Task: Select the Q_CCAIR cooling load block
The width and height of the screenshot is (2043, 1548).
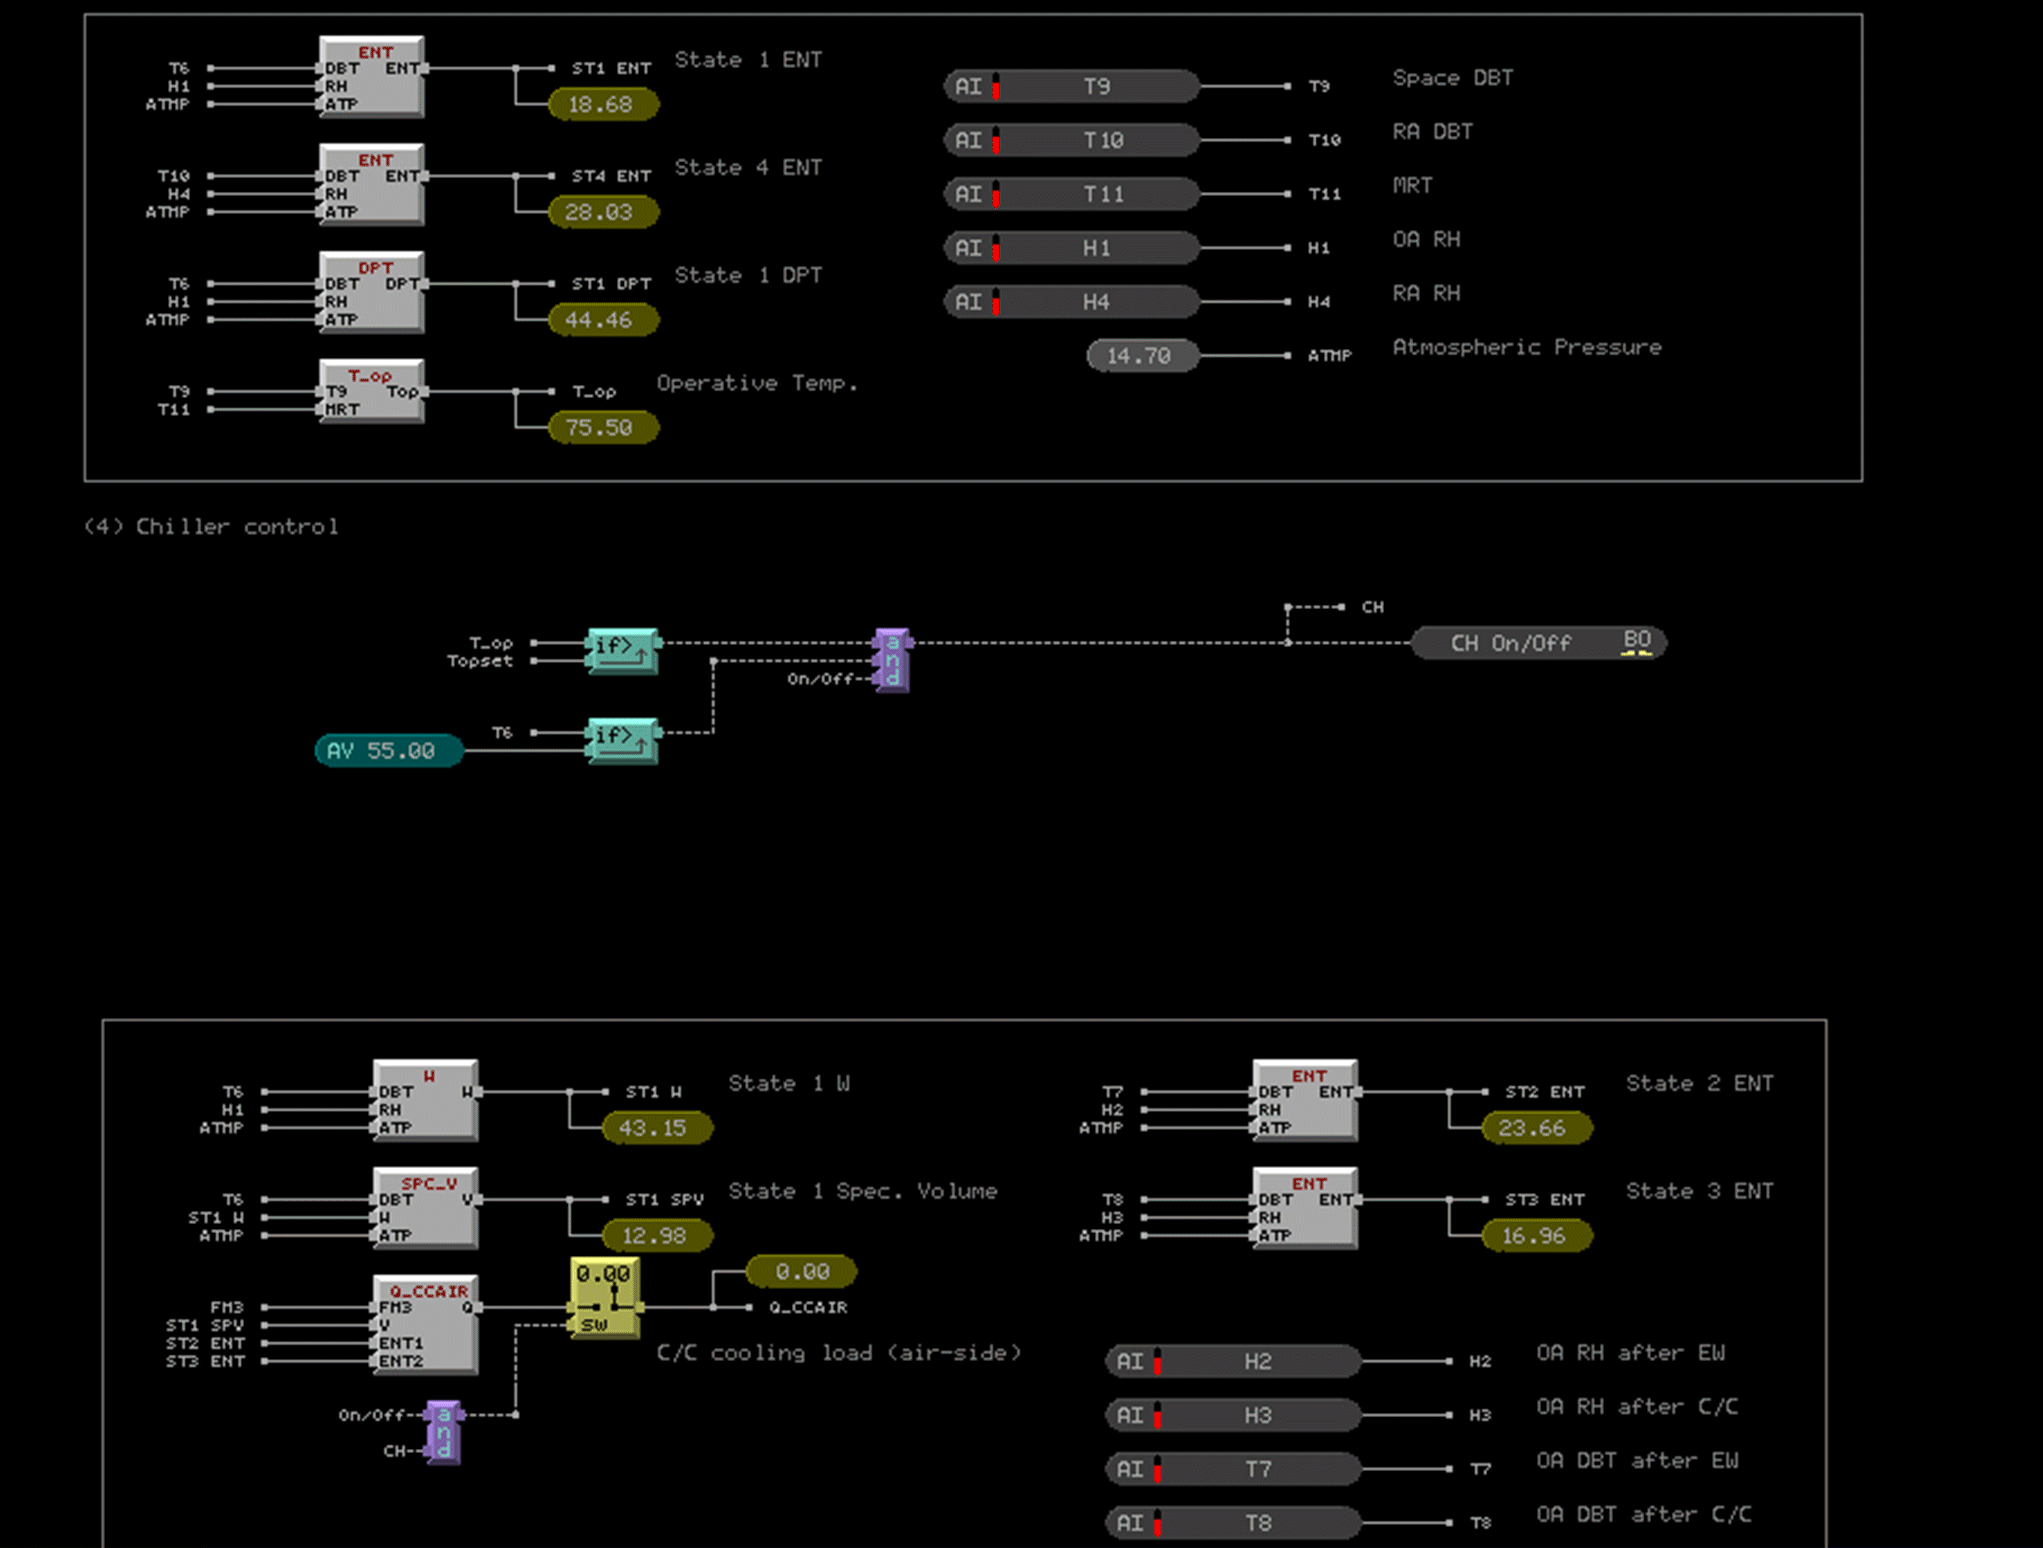Action: [426, 1325]
